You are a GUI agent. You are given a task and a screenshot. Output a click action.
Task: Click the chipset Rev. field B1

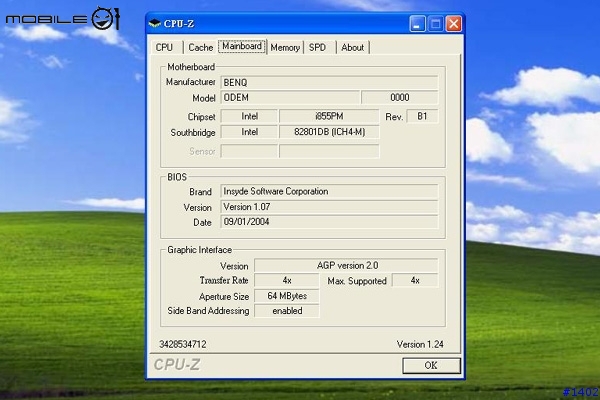pyautogui.click(x=422, y=116)
